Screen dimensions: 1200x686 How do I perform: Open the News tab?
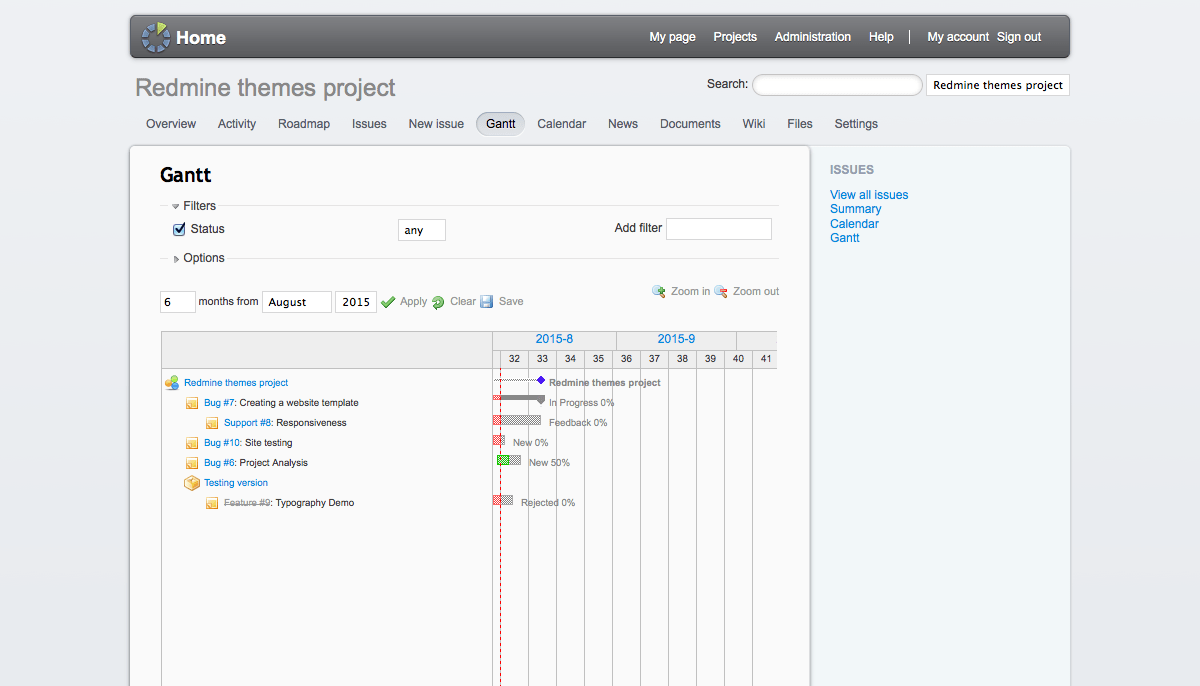pos(623,124)
